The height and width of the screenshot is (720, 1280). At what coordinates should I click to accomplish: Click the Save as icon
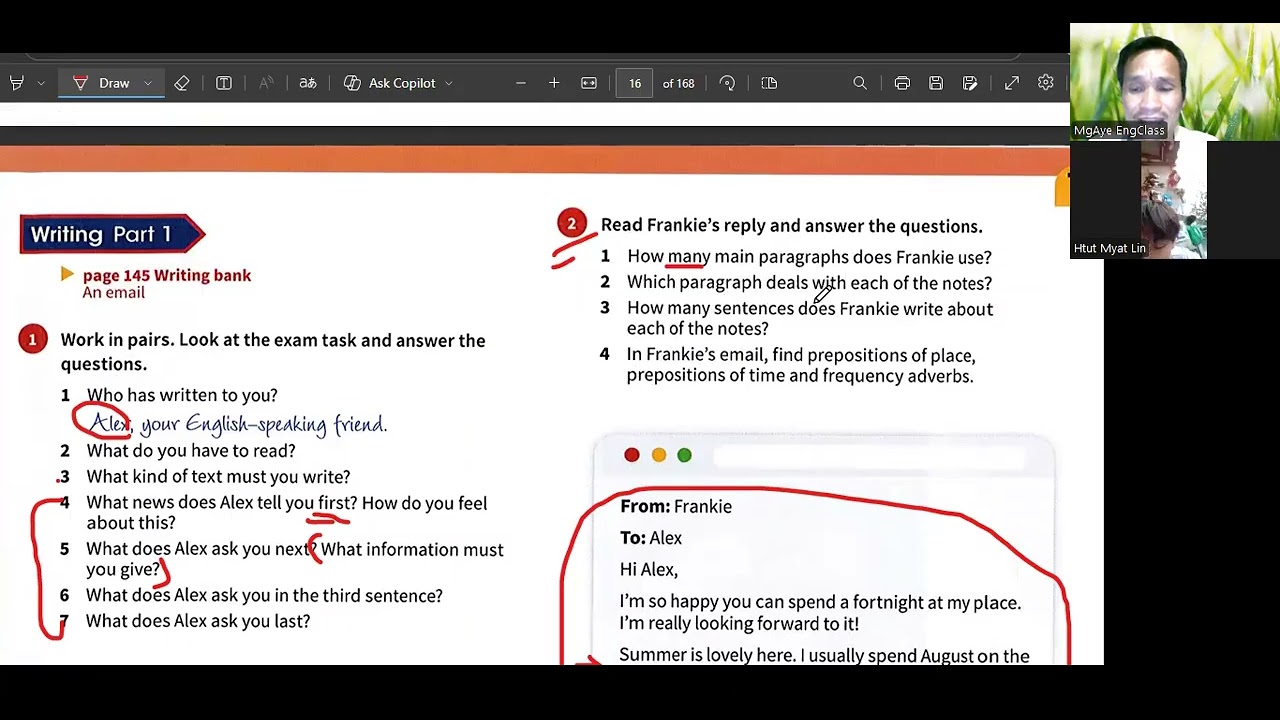(970, 83)
